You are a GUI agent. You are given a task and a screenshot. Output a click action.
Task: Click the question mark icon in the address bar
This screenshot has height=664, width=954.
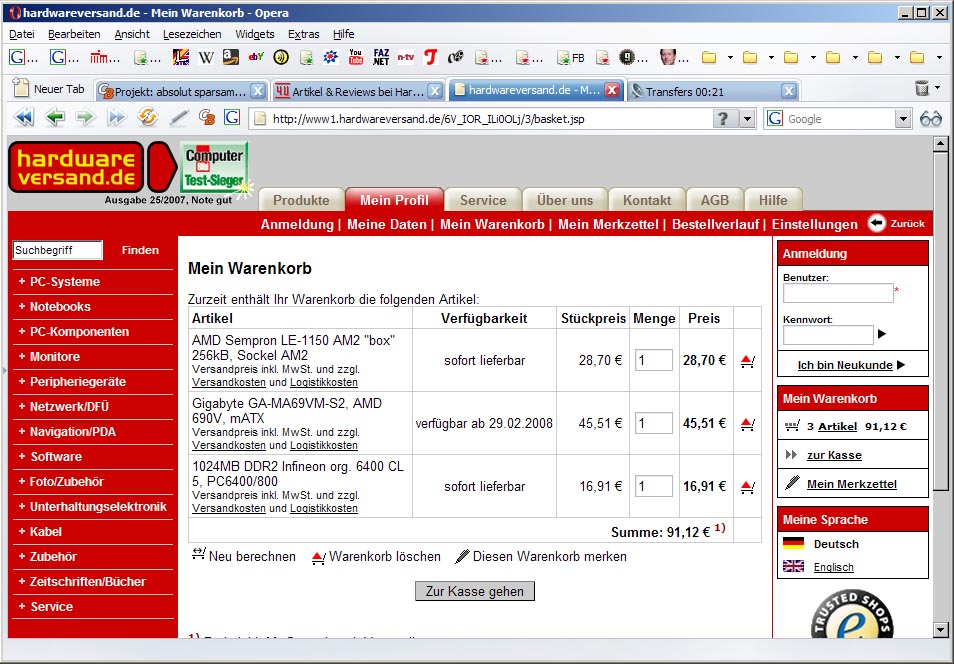coord(723,119)
